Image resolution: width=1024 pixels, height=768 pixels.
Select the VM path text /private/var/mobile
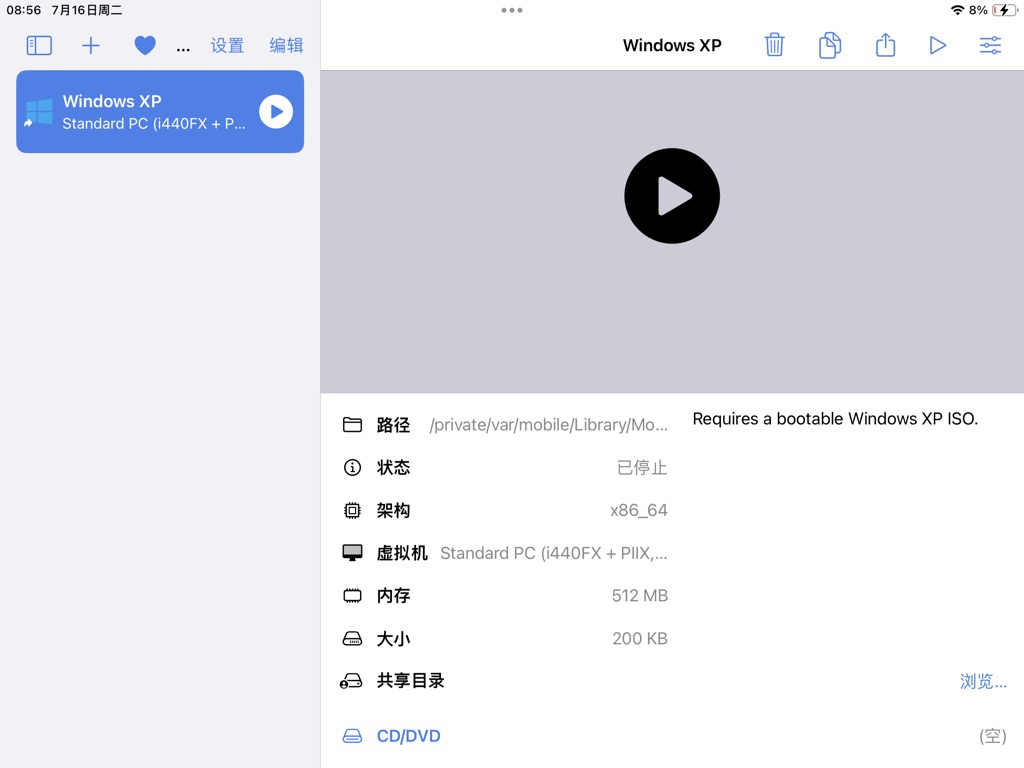coord(549,424)
